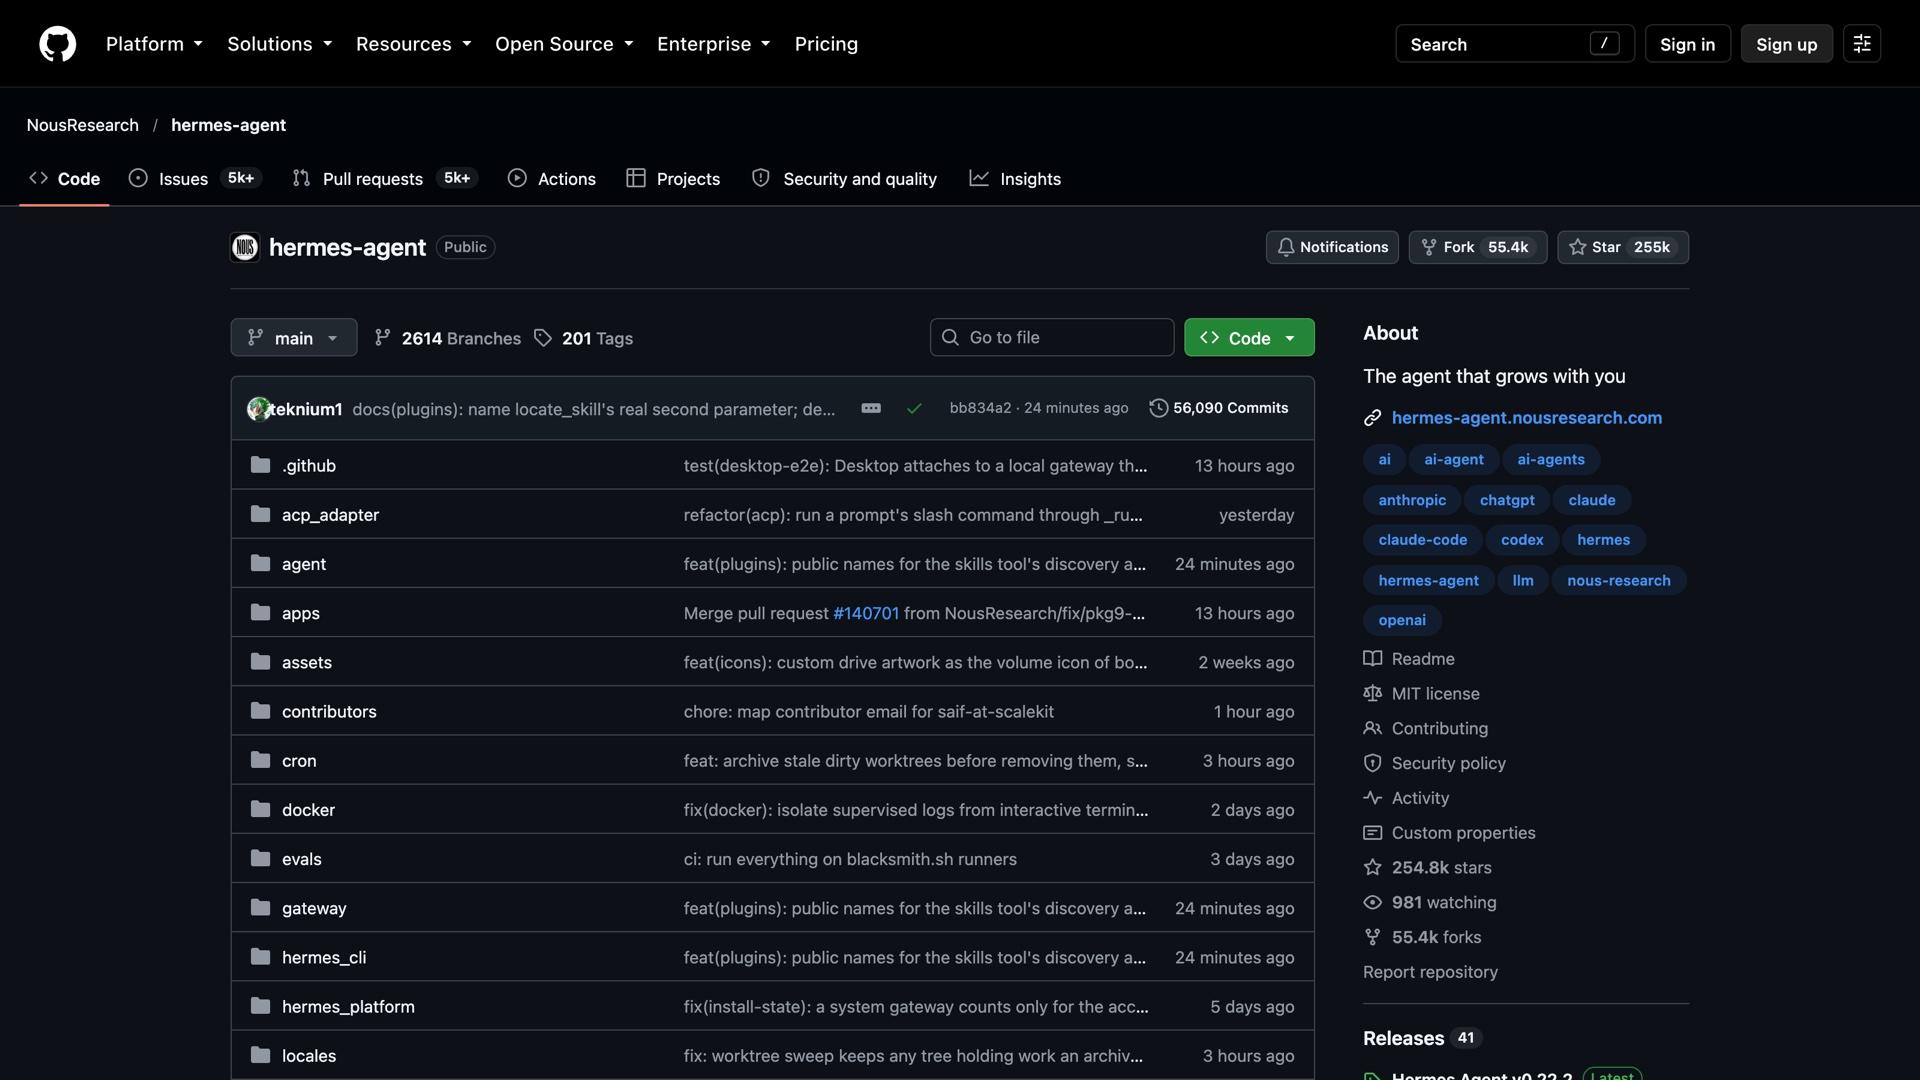Click the teknium1 avatar in commit bar
The height and width of the screenshot is (1080, 1920).
[258, 408]
